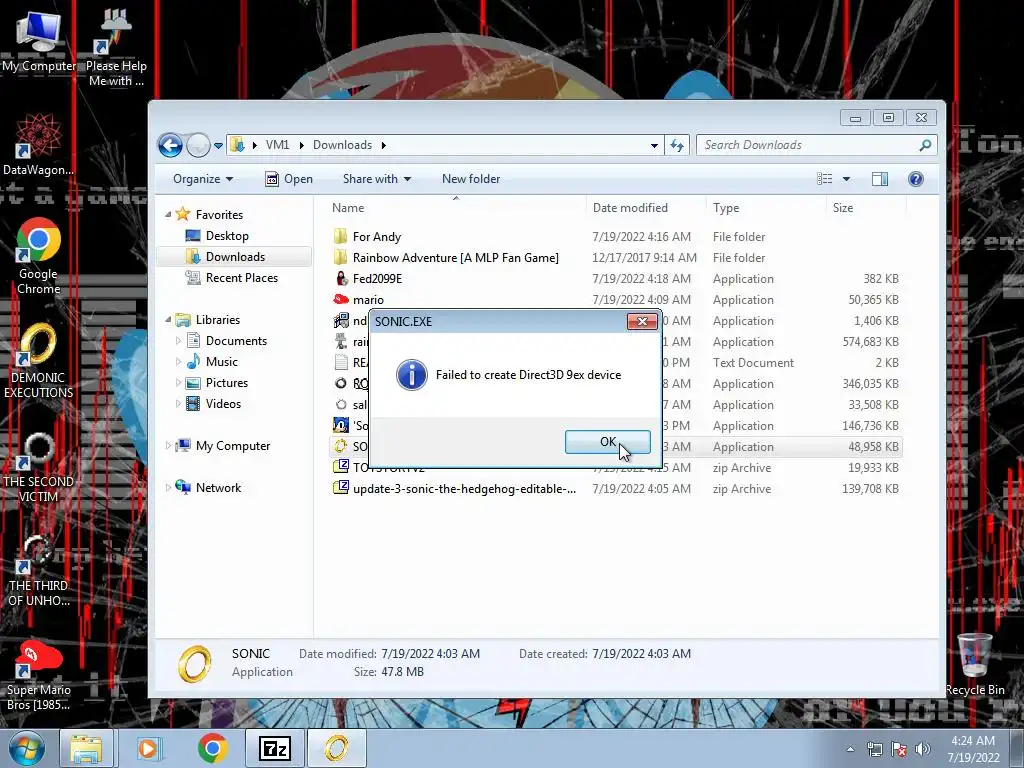Expand the arrow after Downloads breadcrumb
Image resolution: width=1024 pixels, height=768 pixels.
384,146
